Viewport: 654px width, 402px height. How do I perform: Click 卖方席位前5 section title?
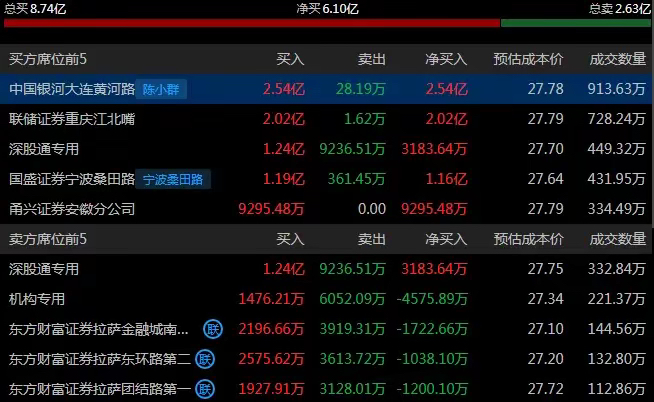point(48,239)
